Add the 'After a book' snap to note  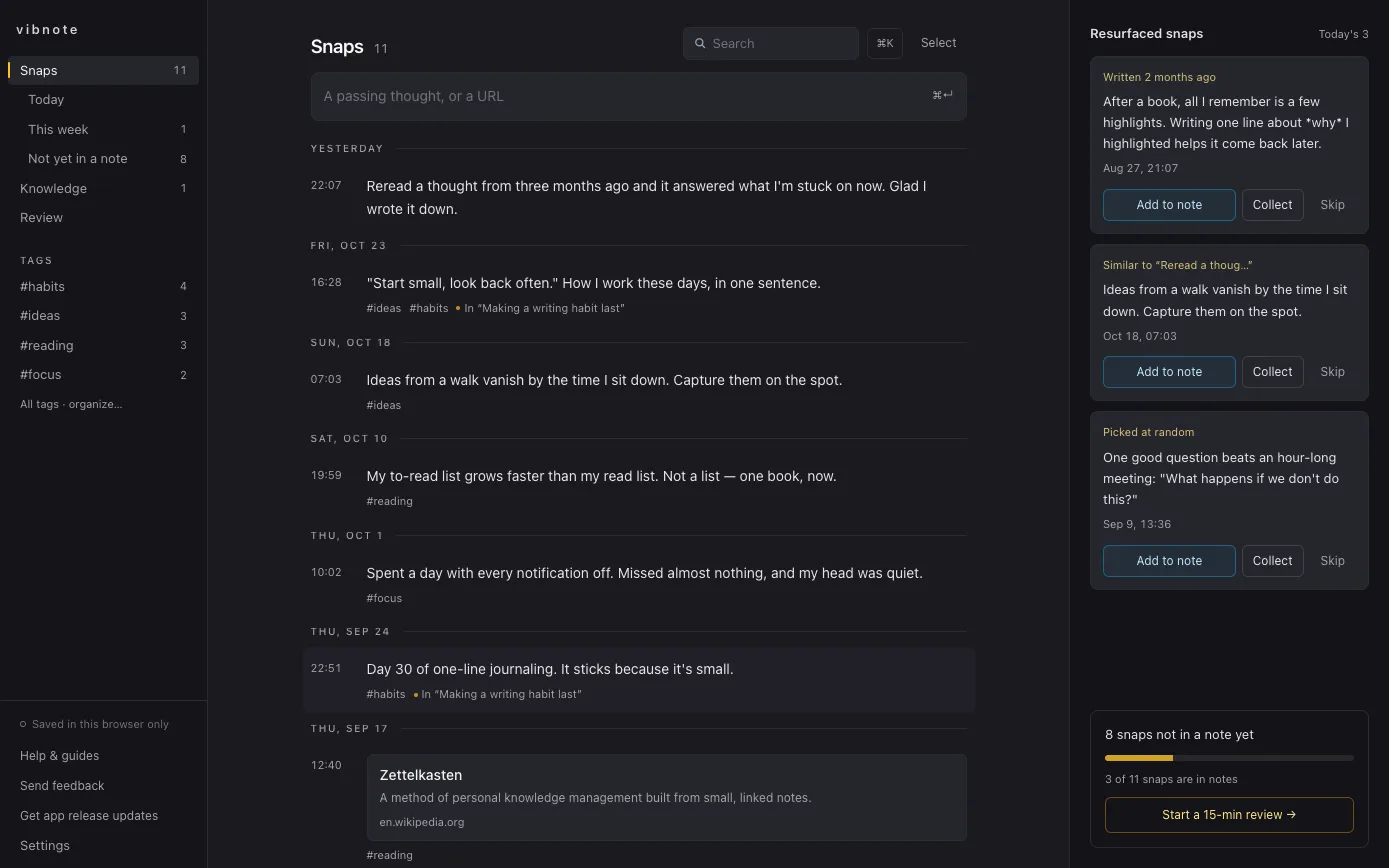point(1169,205)
